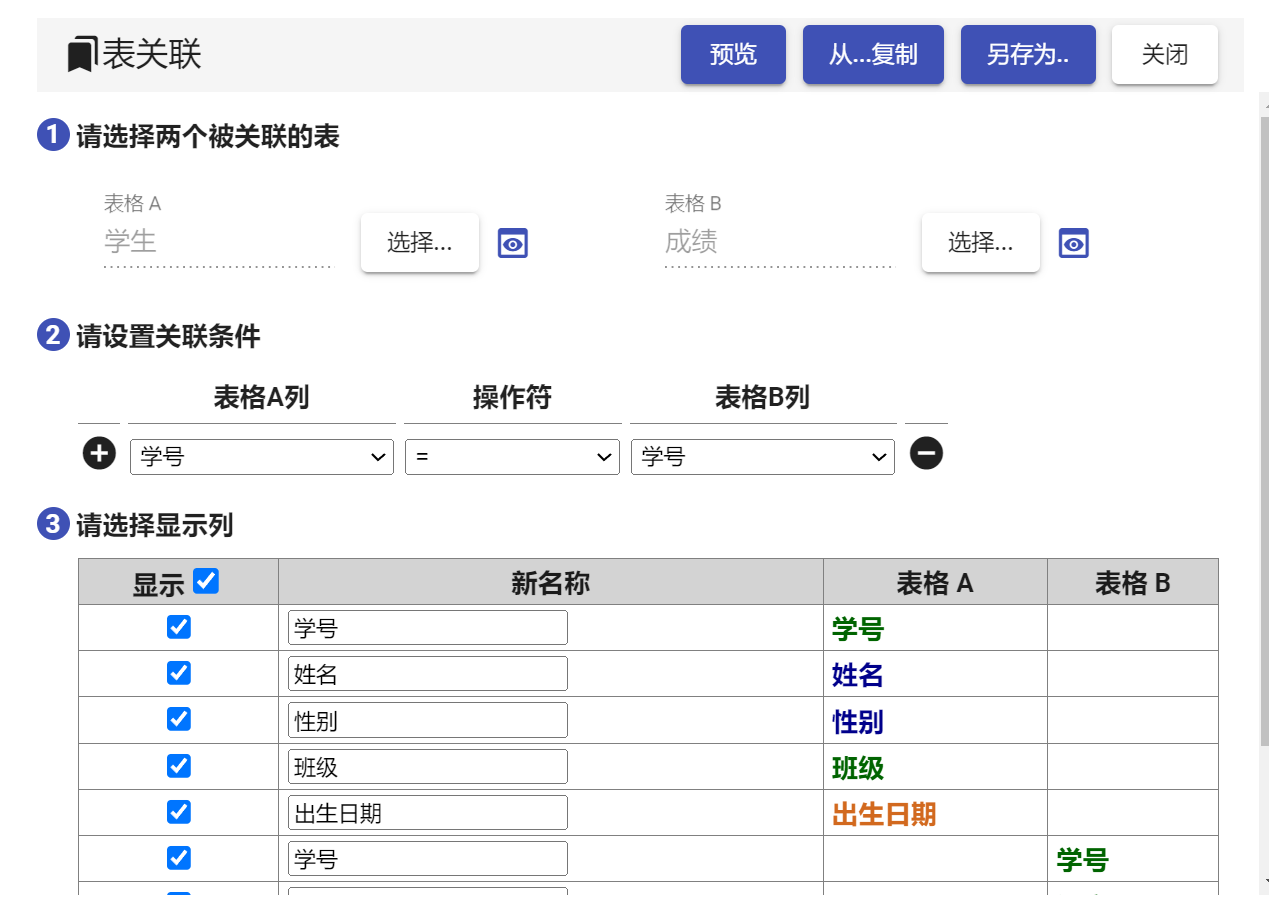1269x916 pixels.
Task: Click the bookmark icon beside 表关联 title
Action: tap(82, 54)
